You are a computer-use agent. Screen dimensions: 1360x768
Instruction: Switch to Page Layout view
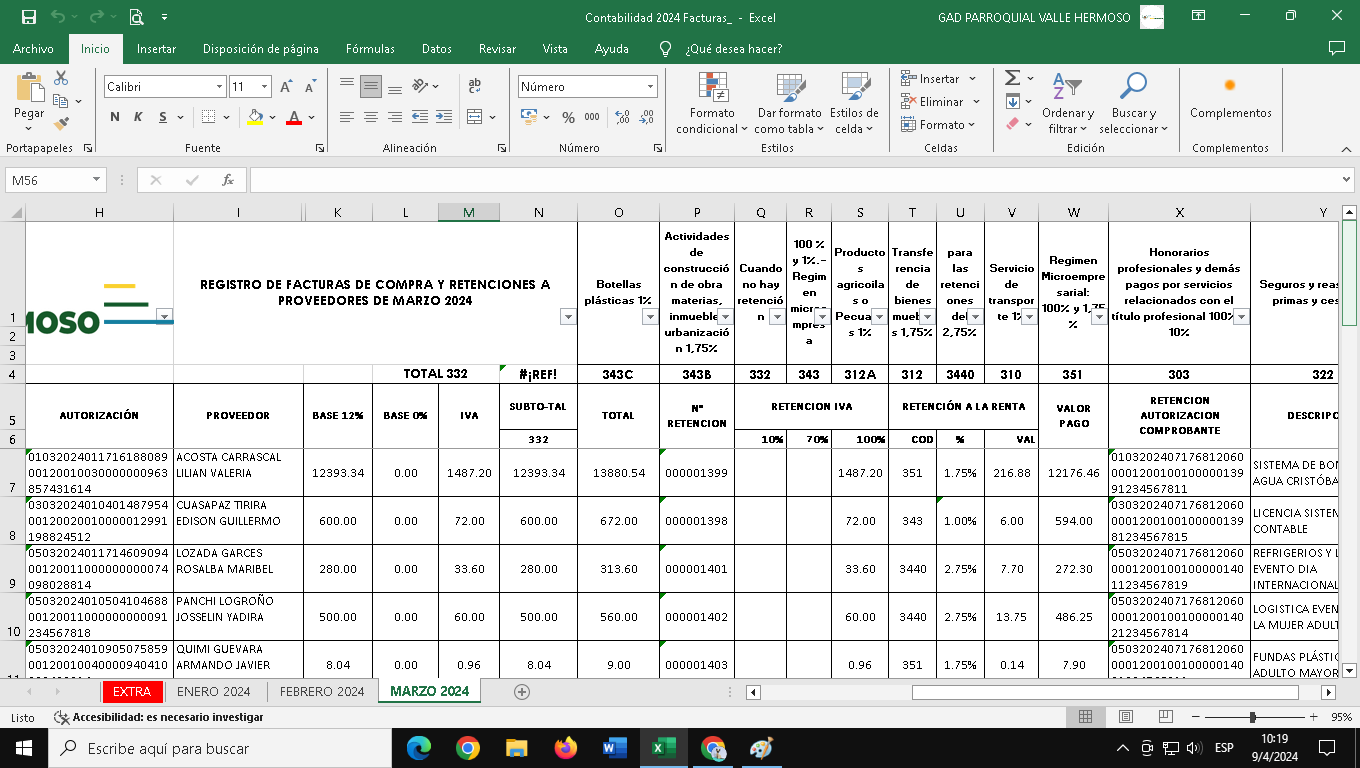1125,717
